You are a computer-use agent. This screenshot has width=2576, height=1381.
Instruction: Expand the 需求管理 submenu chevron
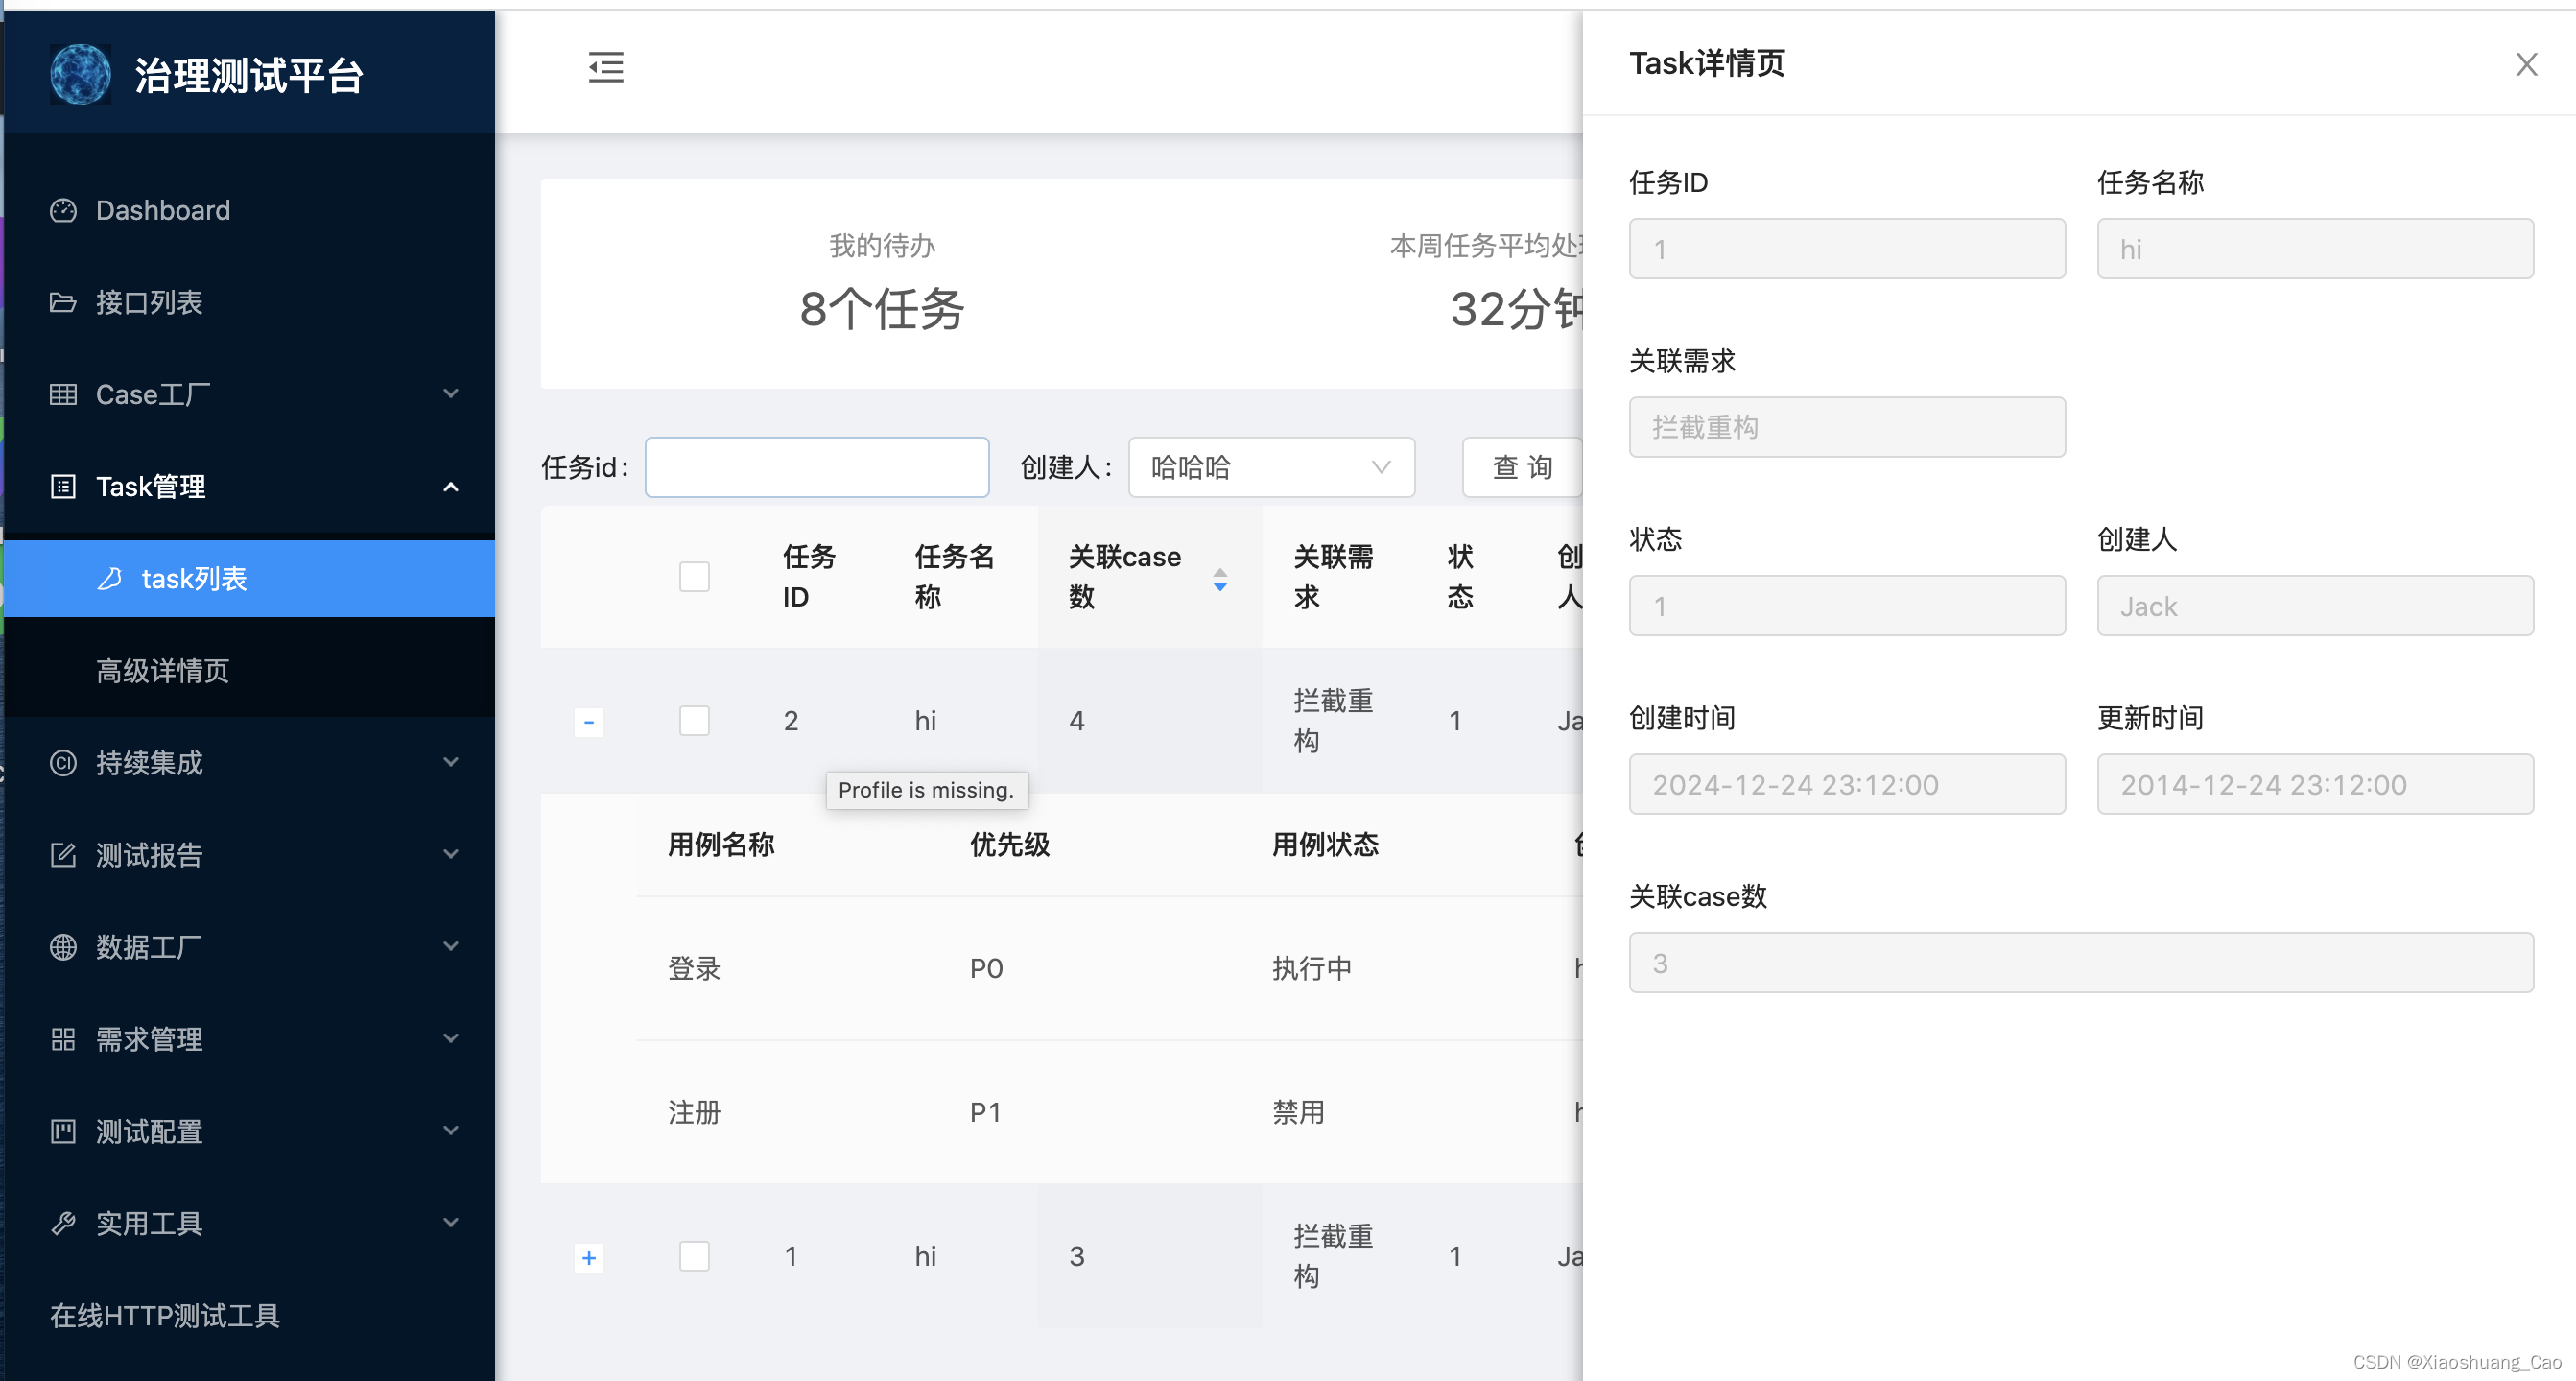pos(451,1038)
